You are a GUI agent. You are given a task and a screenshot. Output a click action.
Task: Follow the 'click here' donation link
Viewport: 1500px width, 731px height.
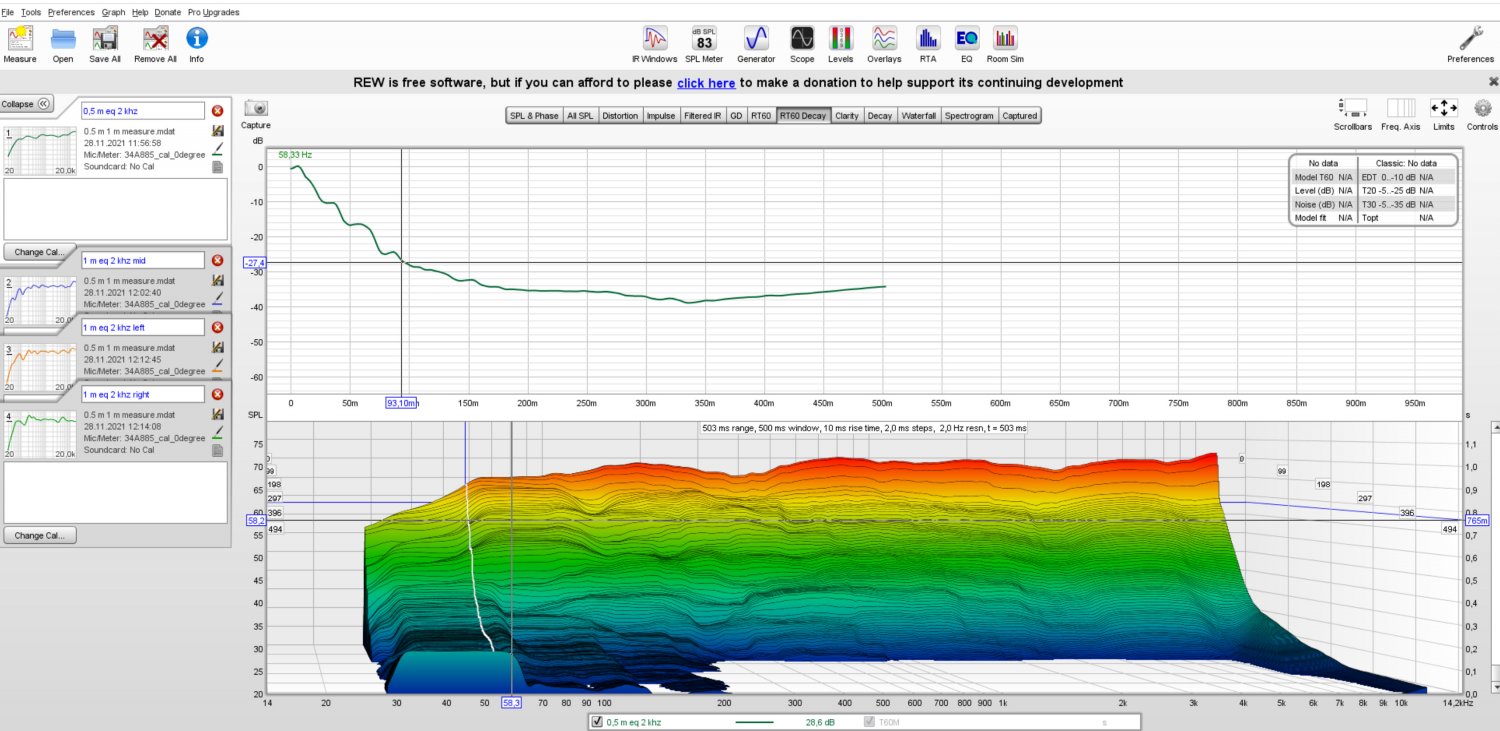[x=706, y=83]
